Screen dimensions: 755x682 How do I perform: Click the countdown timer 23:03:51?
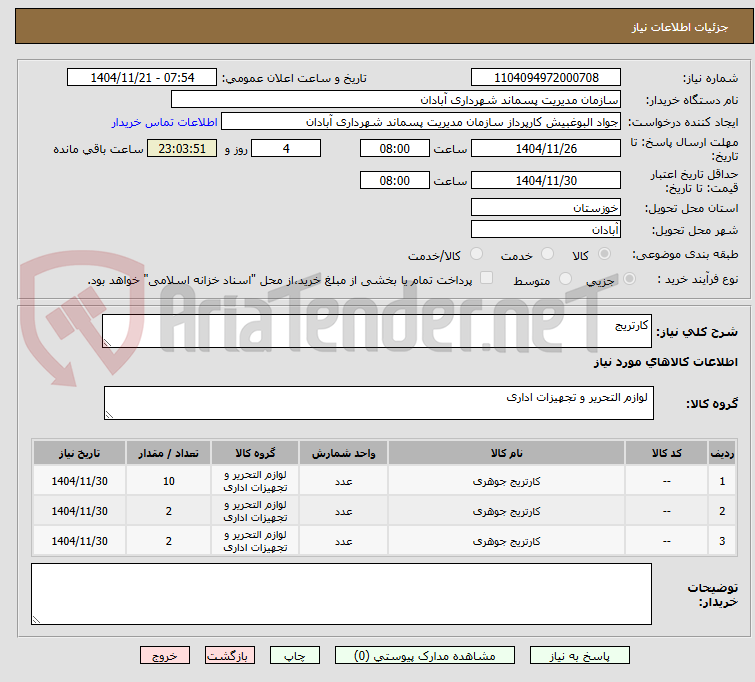182,148
